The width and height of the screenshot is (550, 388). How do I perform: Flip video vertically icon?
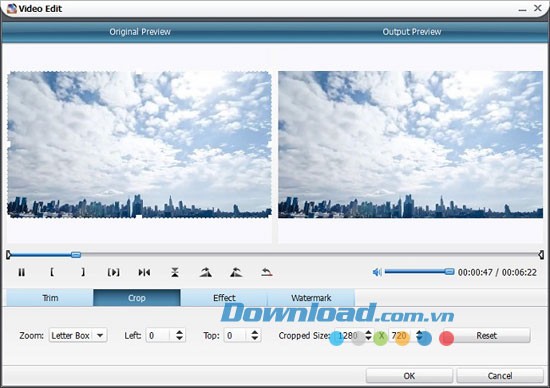point(175,272)
